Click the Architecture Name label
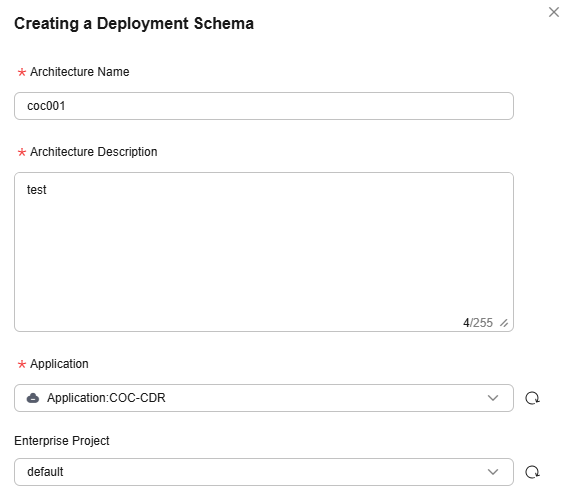Image resolution: width=568 pixels, height=497 pixels. pyautogui.click(x=80, y=72)
